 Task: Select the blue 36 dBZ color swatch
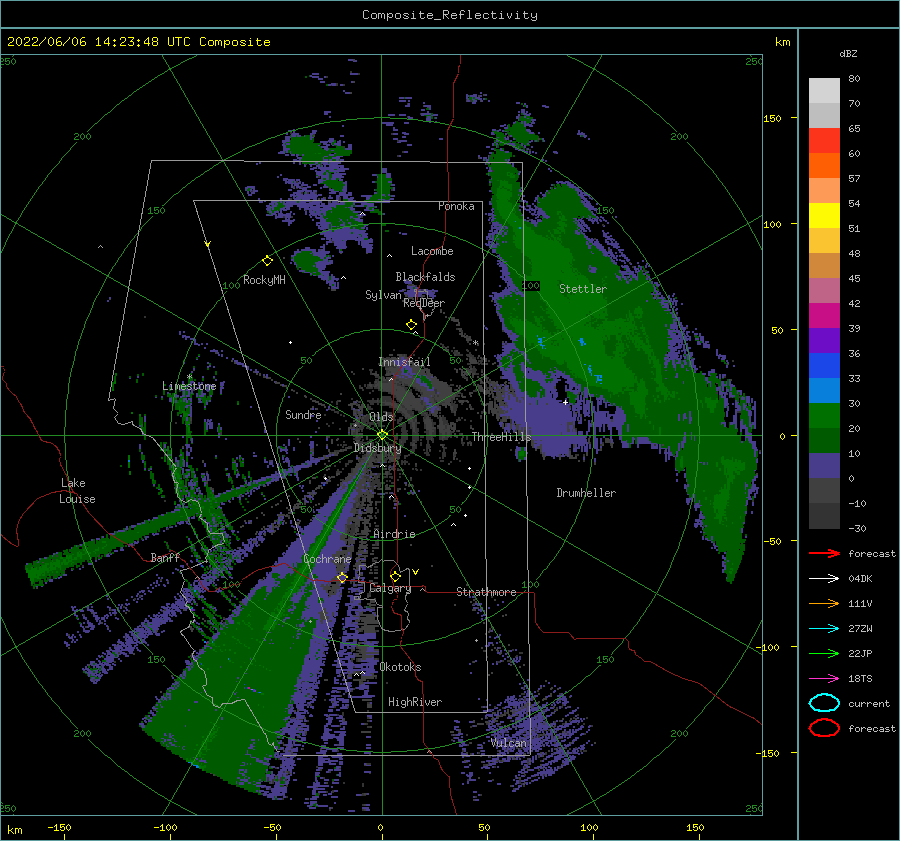824,366
